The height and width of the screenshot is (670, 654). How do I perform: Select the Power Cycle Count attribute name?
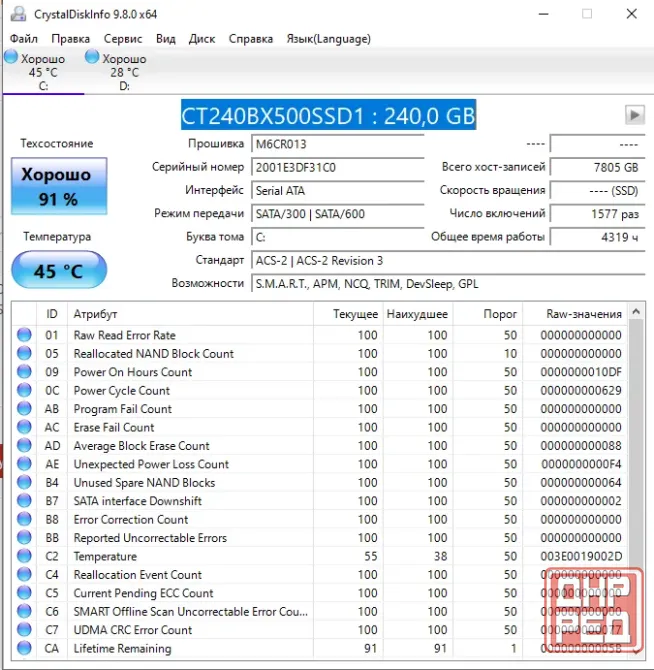[x=121, y=390]
